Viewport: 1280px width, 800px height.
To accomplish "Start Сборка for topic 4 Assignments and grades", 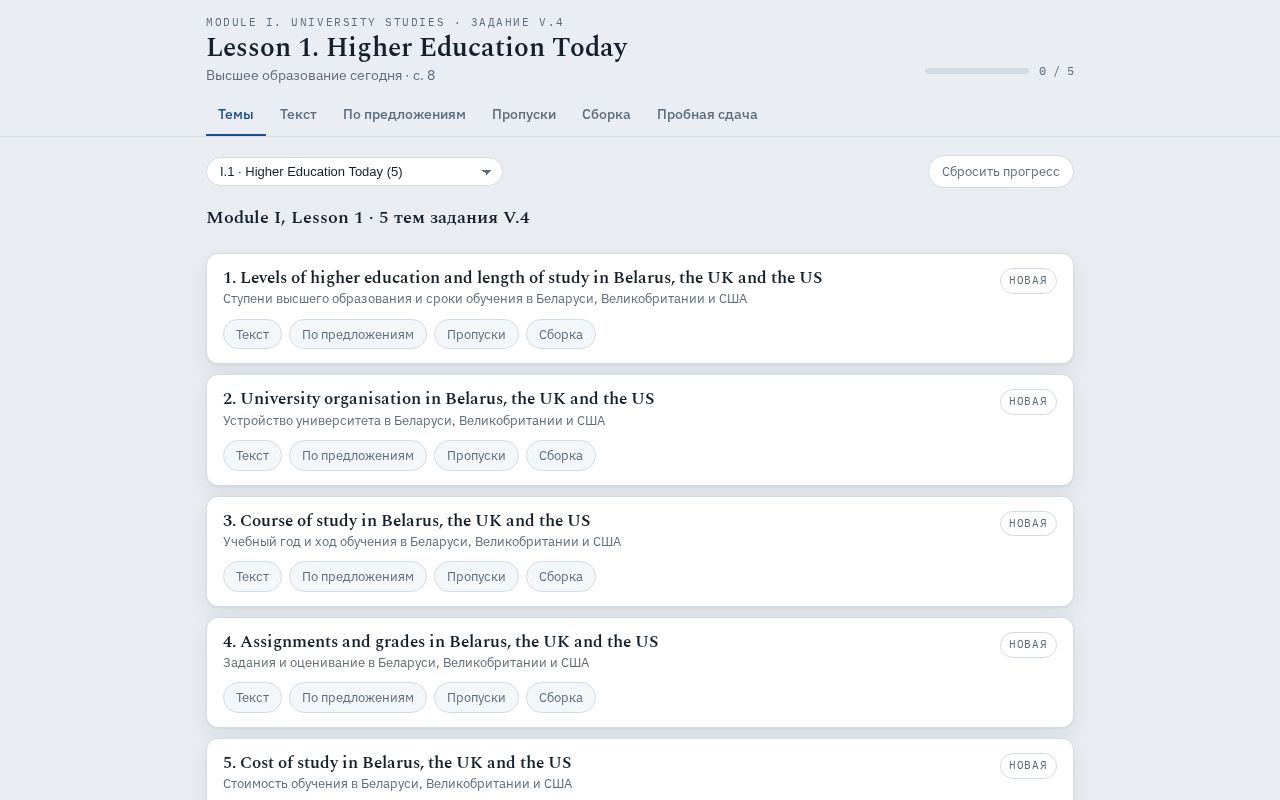I will 561,697.
